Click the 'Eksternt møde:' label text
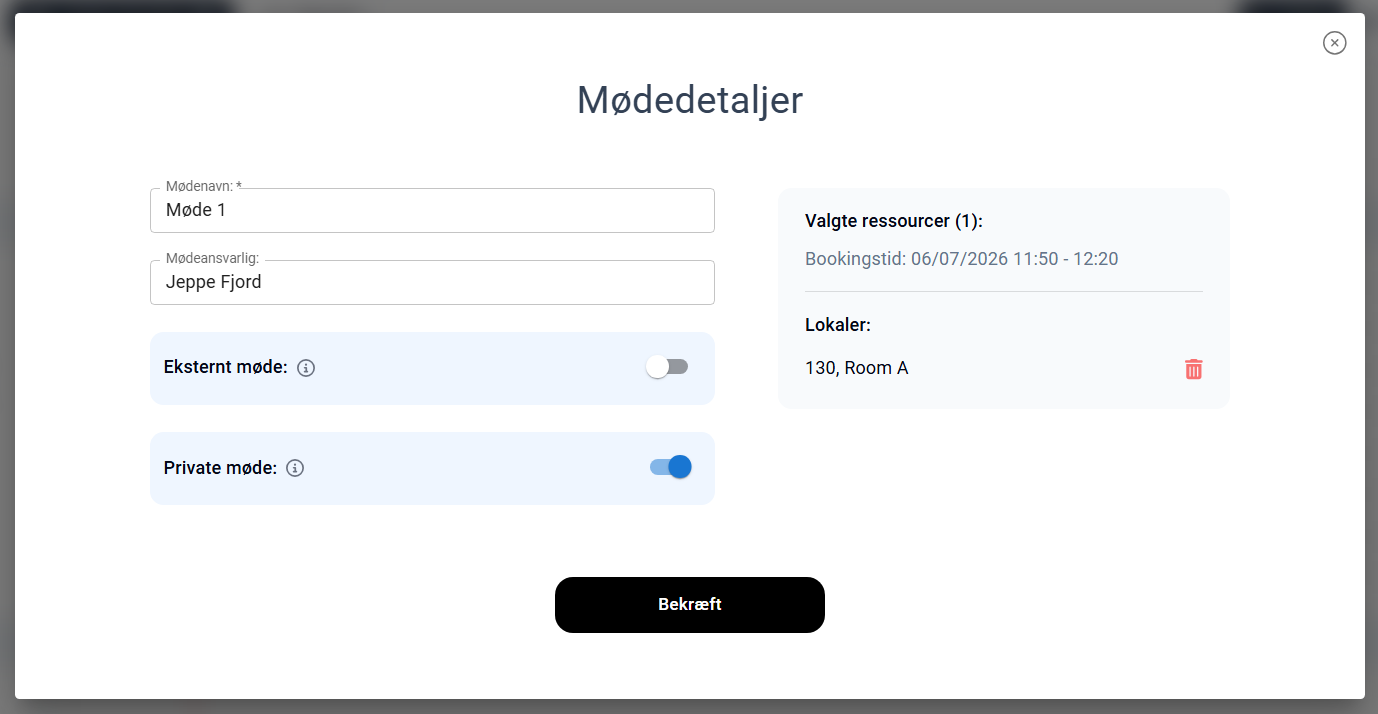Image resolution: width=1378 pixels, height=714 pixels. tap(225, 367)
